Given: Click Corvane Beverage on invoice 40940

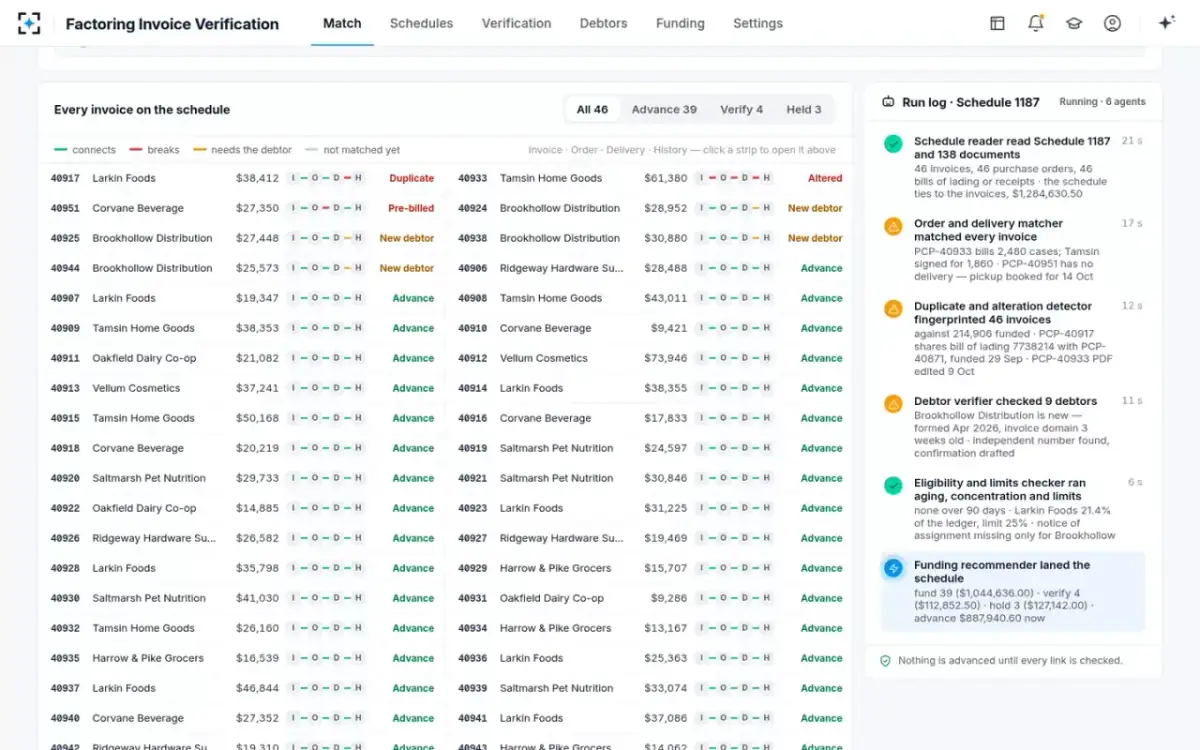Looking at the screenshot, I should (x=138, y=718).
